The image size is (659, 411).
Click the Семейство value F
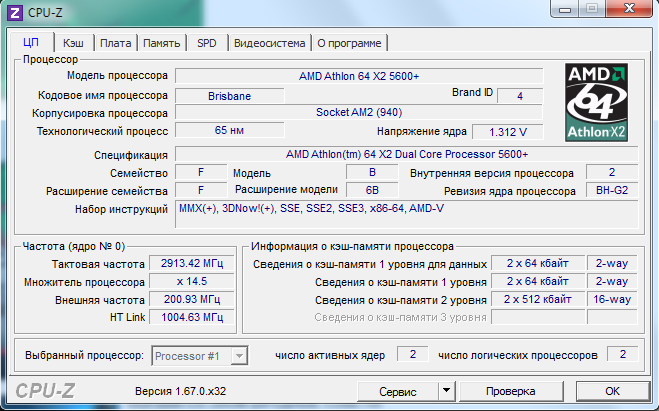coord(201,172)
